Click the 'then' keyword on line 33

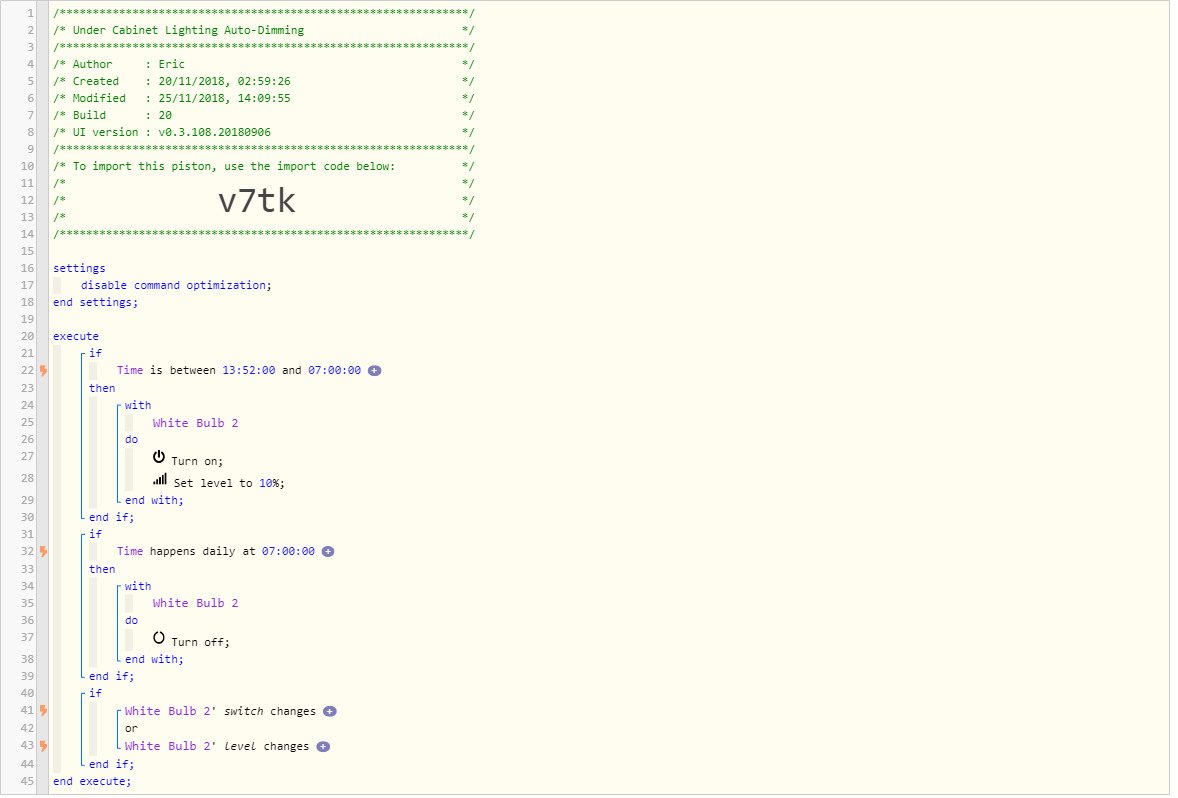pos(102,570)
